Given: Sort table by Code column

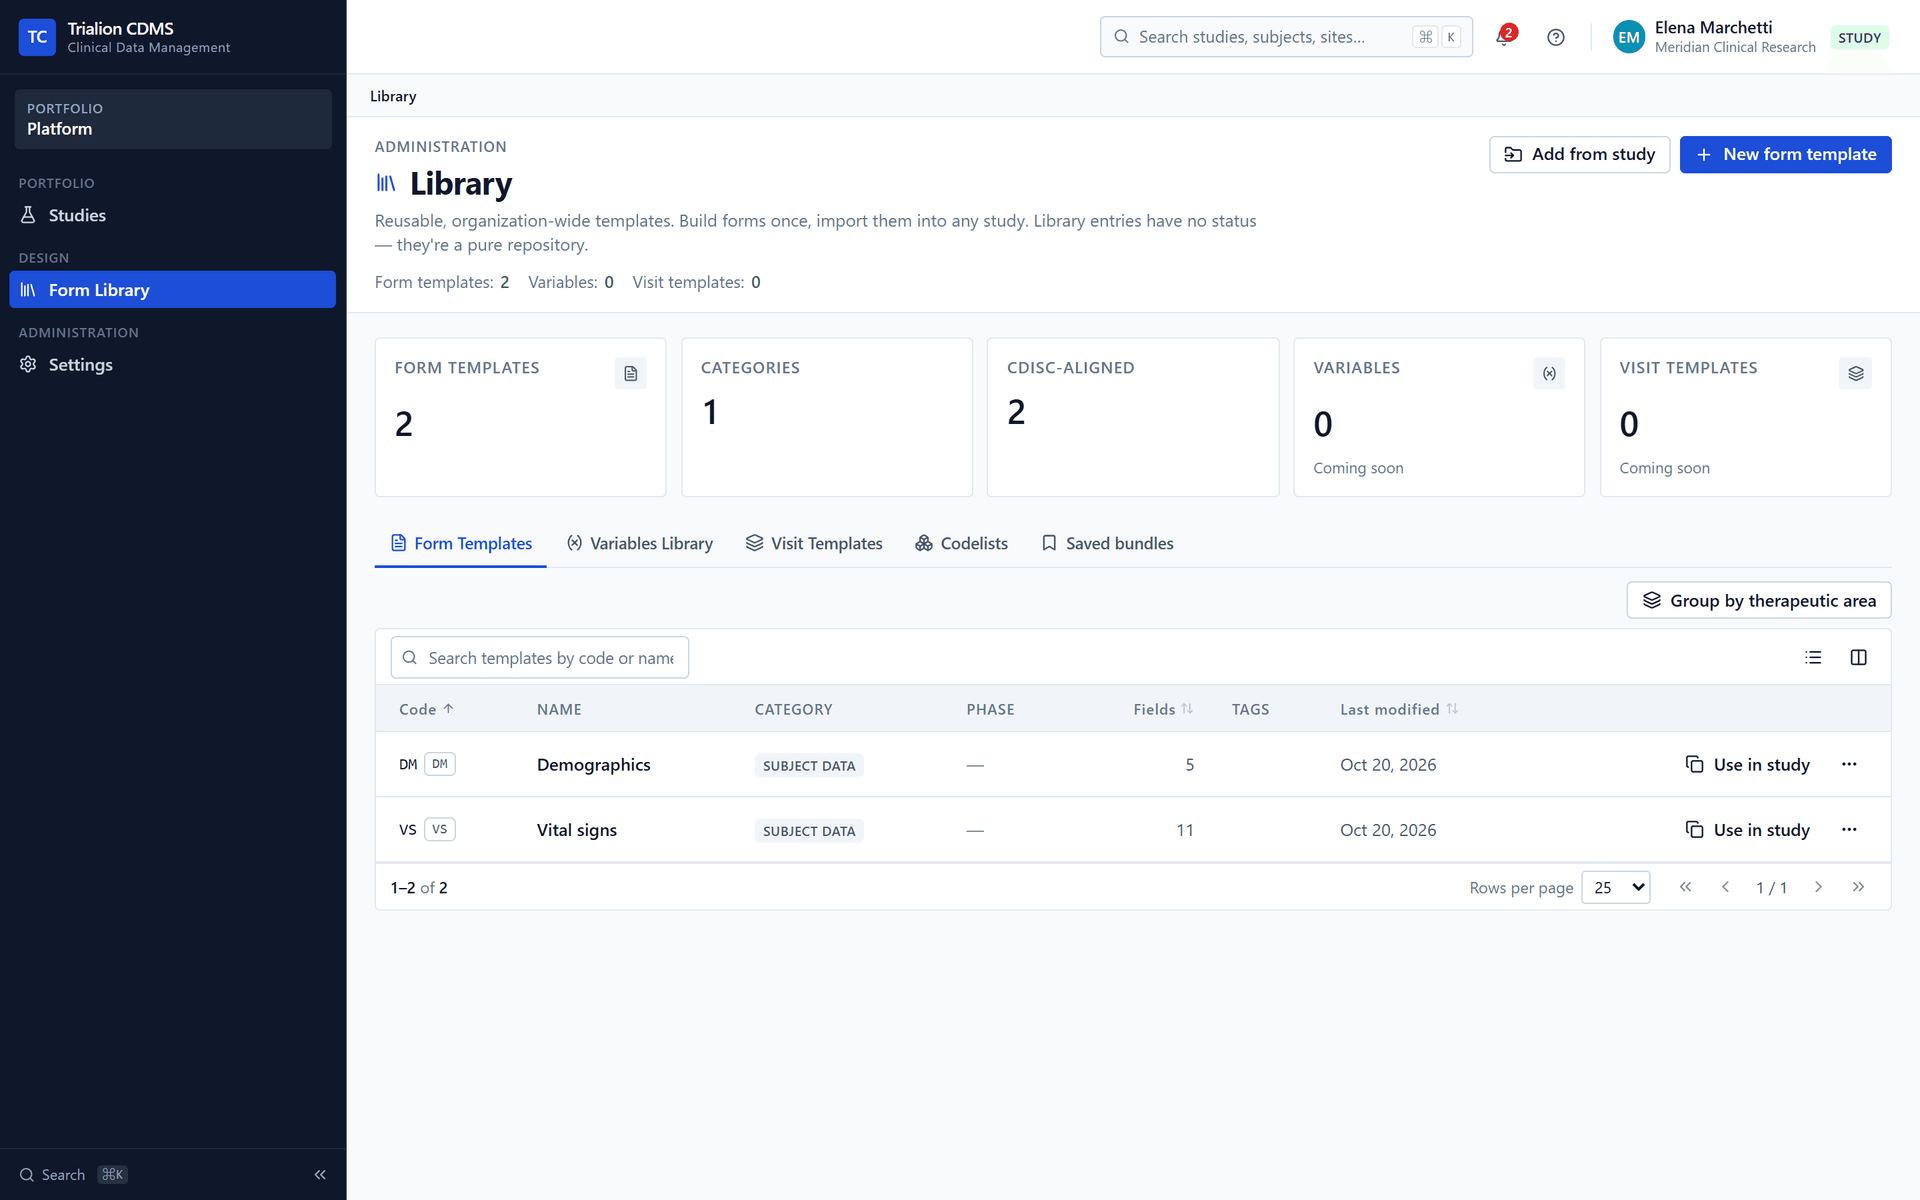Looking at the screenshot, I should [426, 709].
